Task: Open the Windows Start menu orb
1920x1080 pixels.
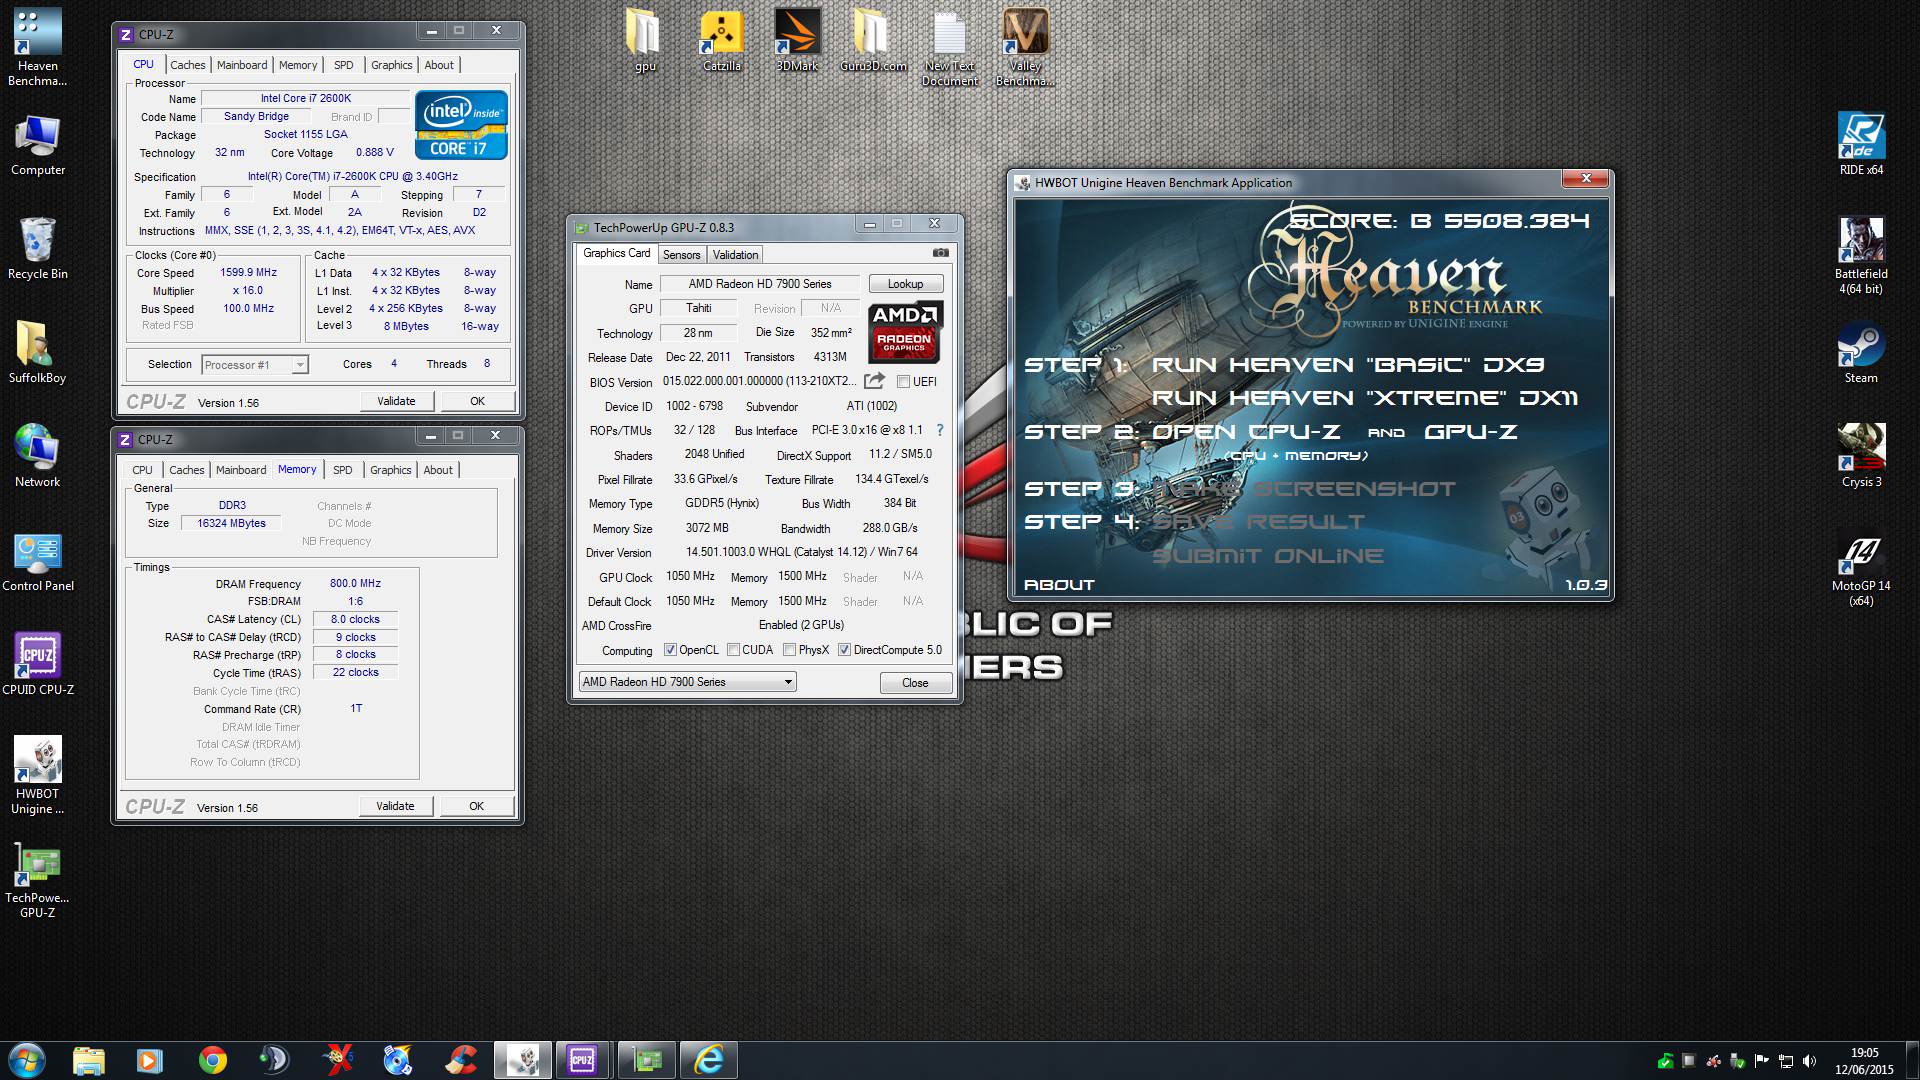Action: pos(26,1060)
